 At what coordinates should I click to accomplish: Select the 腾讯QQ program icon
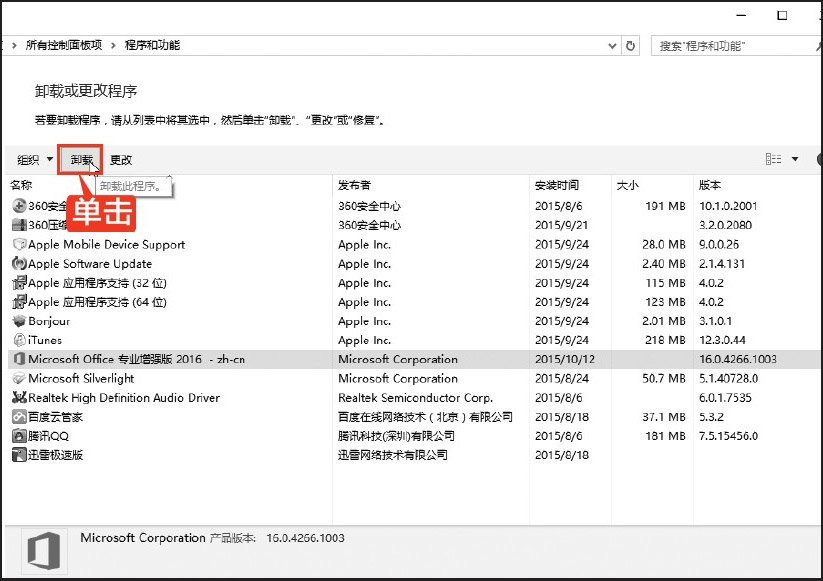coord(19,436)
